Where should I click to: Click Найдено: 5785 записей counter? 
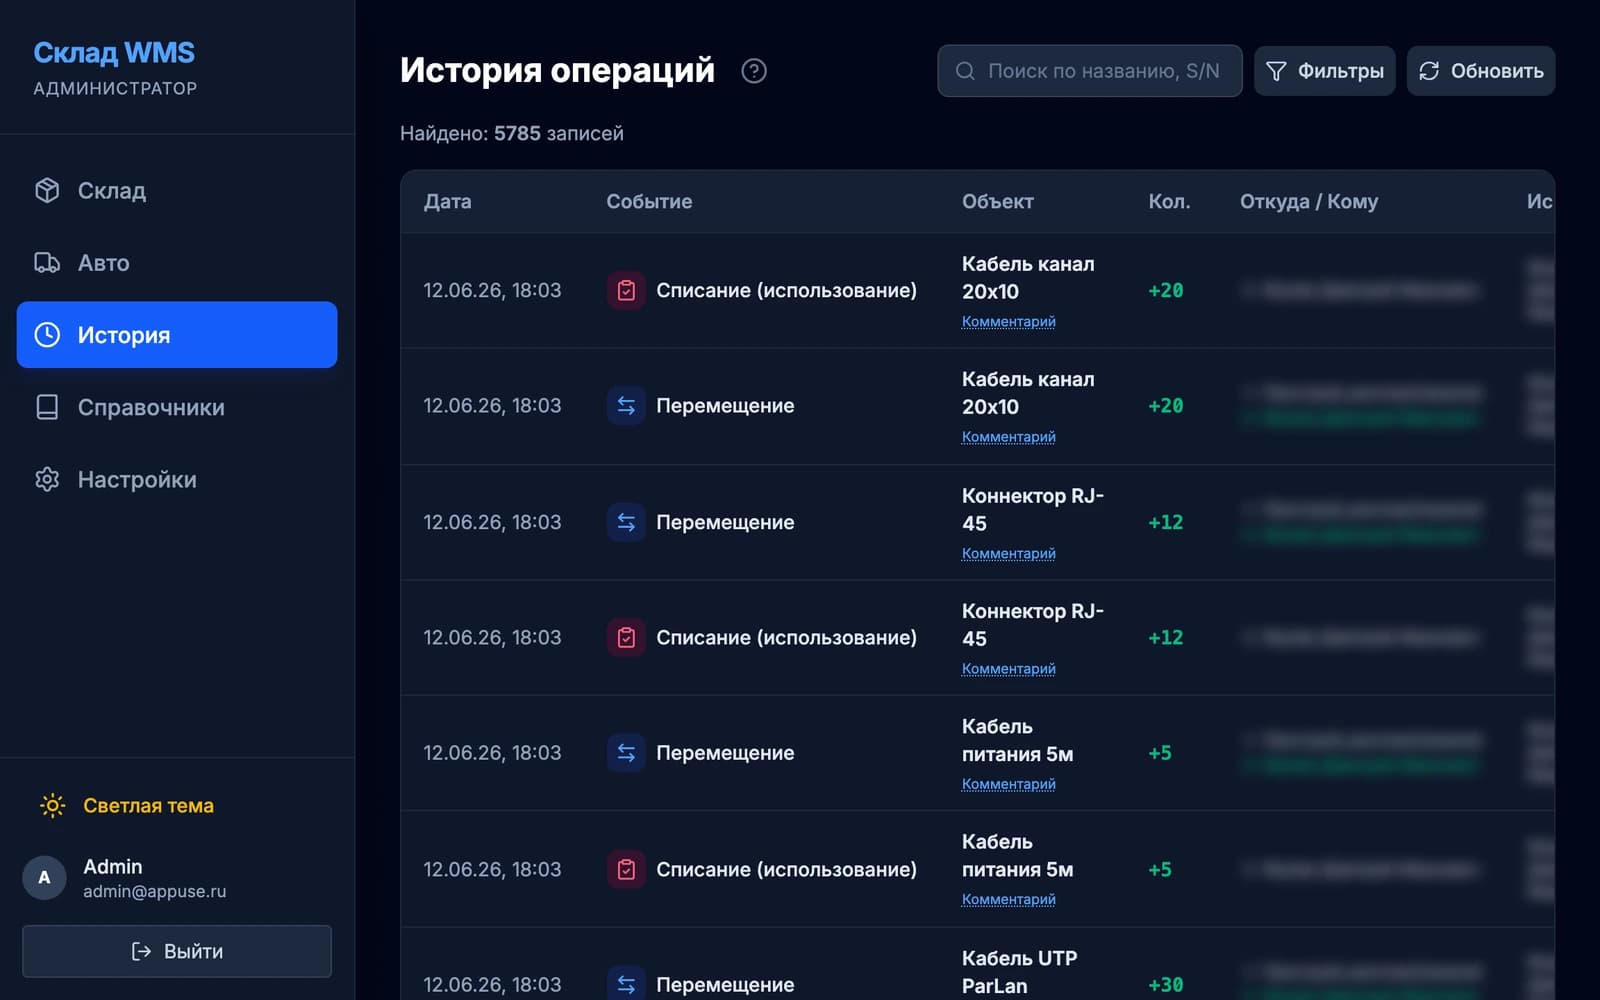511,133
